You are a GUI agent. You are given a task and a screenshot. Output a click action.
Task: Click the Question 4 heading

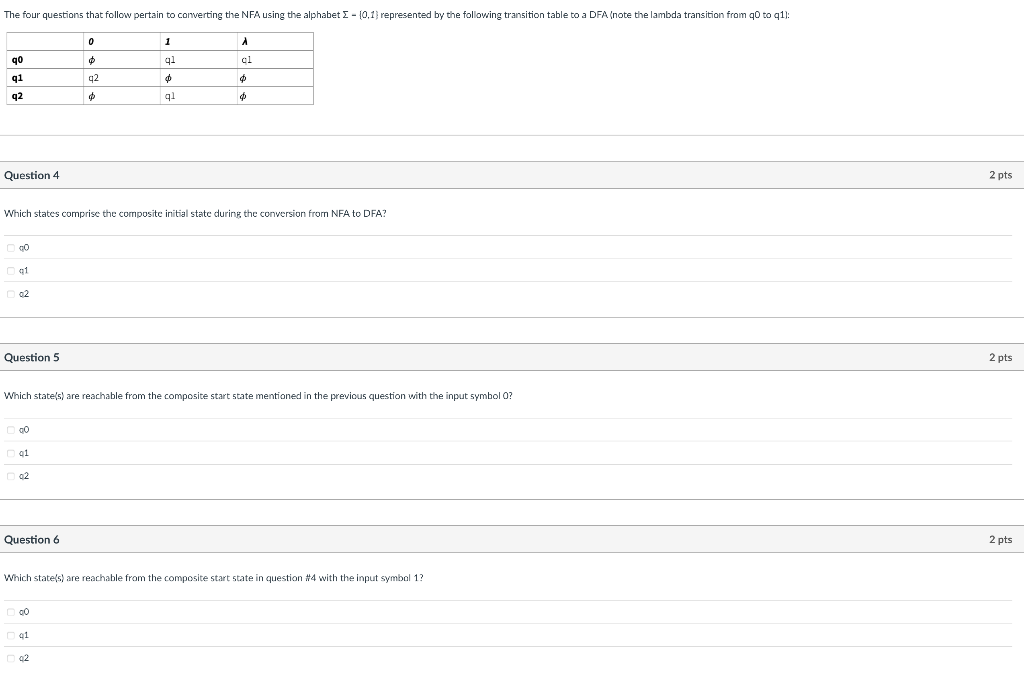[x=31, y=175]
